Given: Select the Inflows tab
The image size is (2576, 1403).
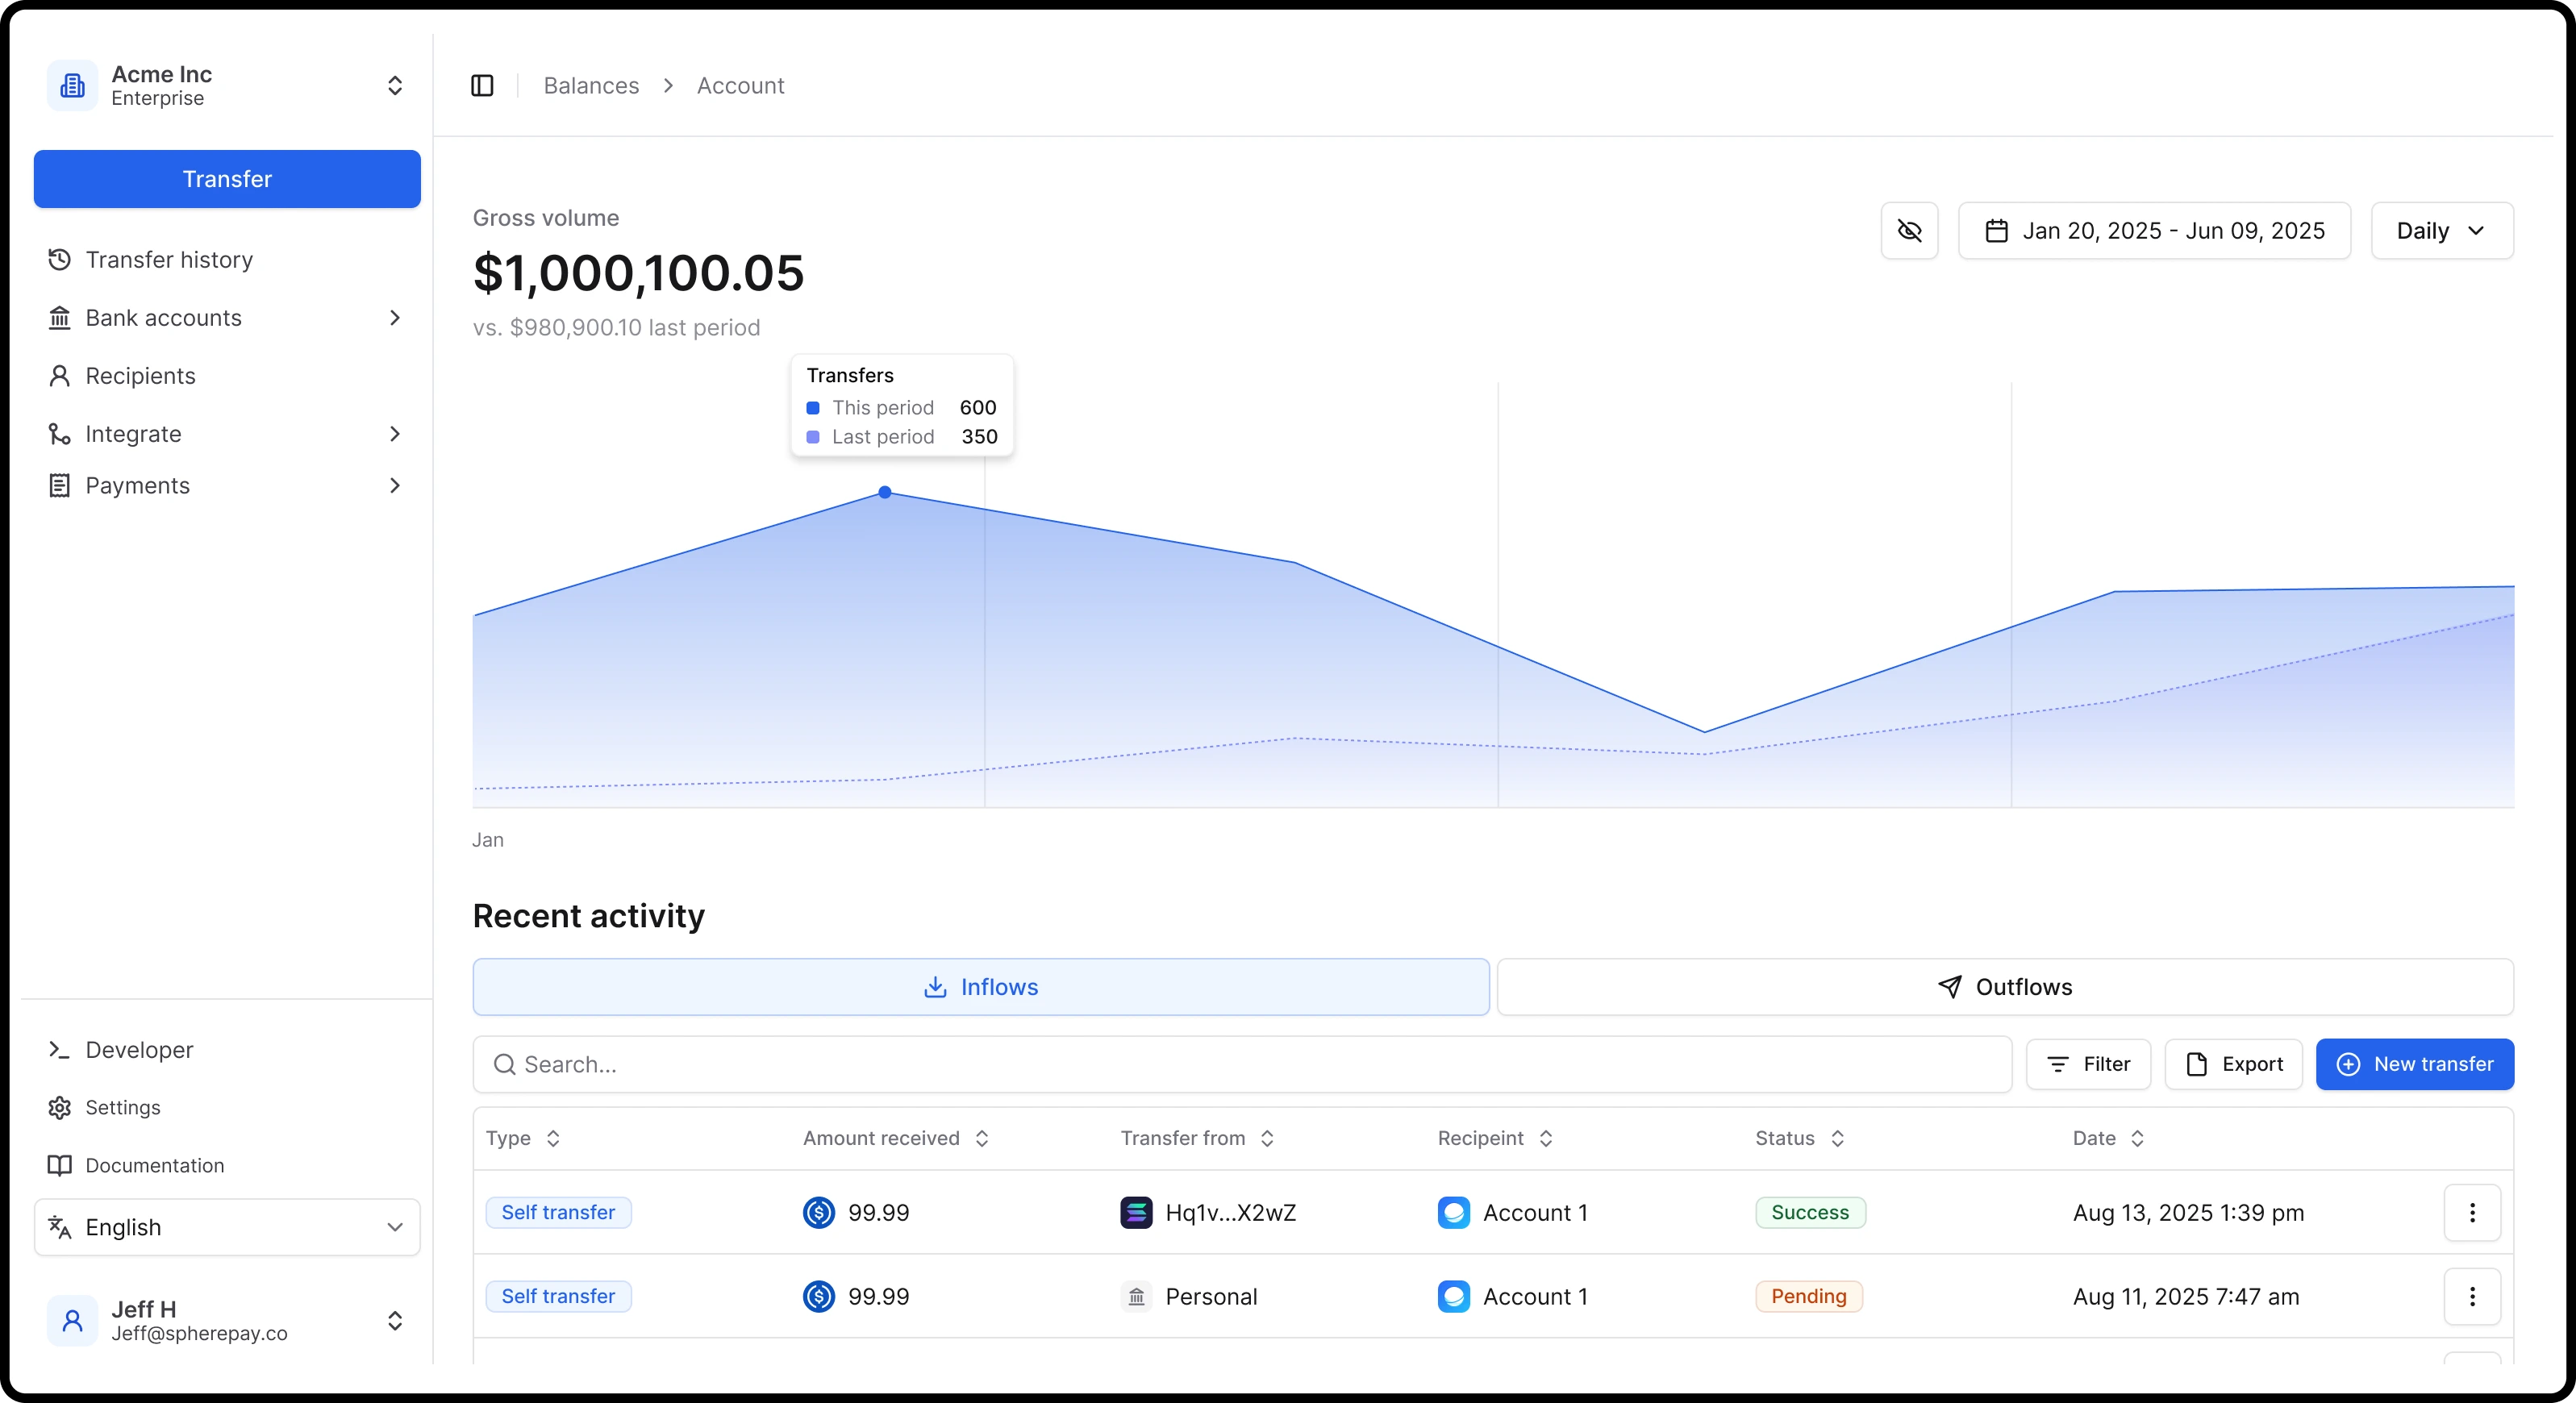Looking at the screenshot, I should [980, 987].
